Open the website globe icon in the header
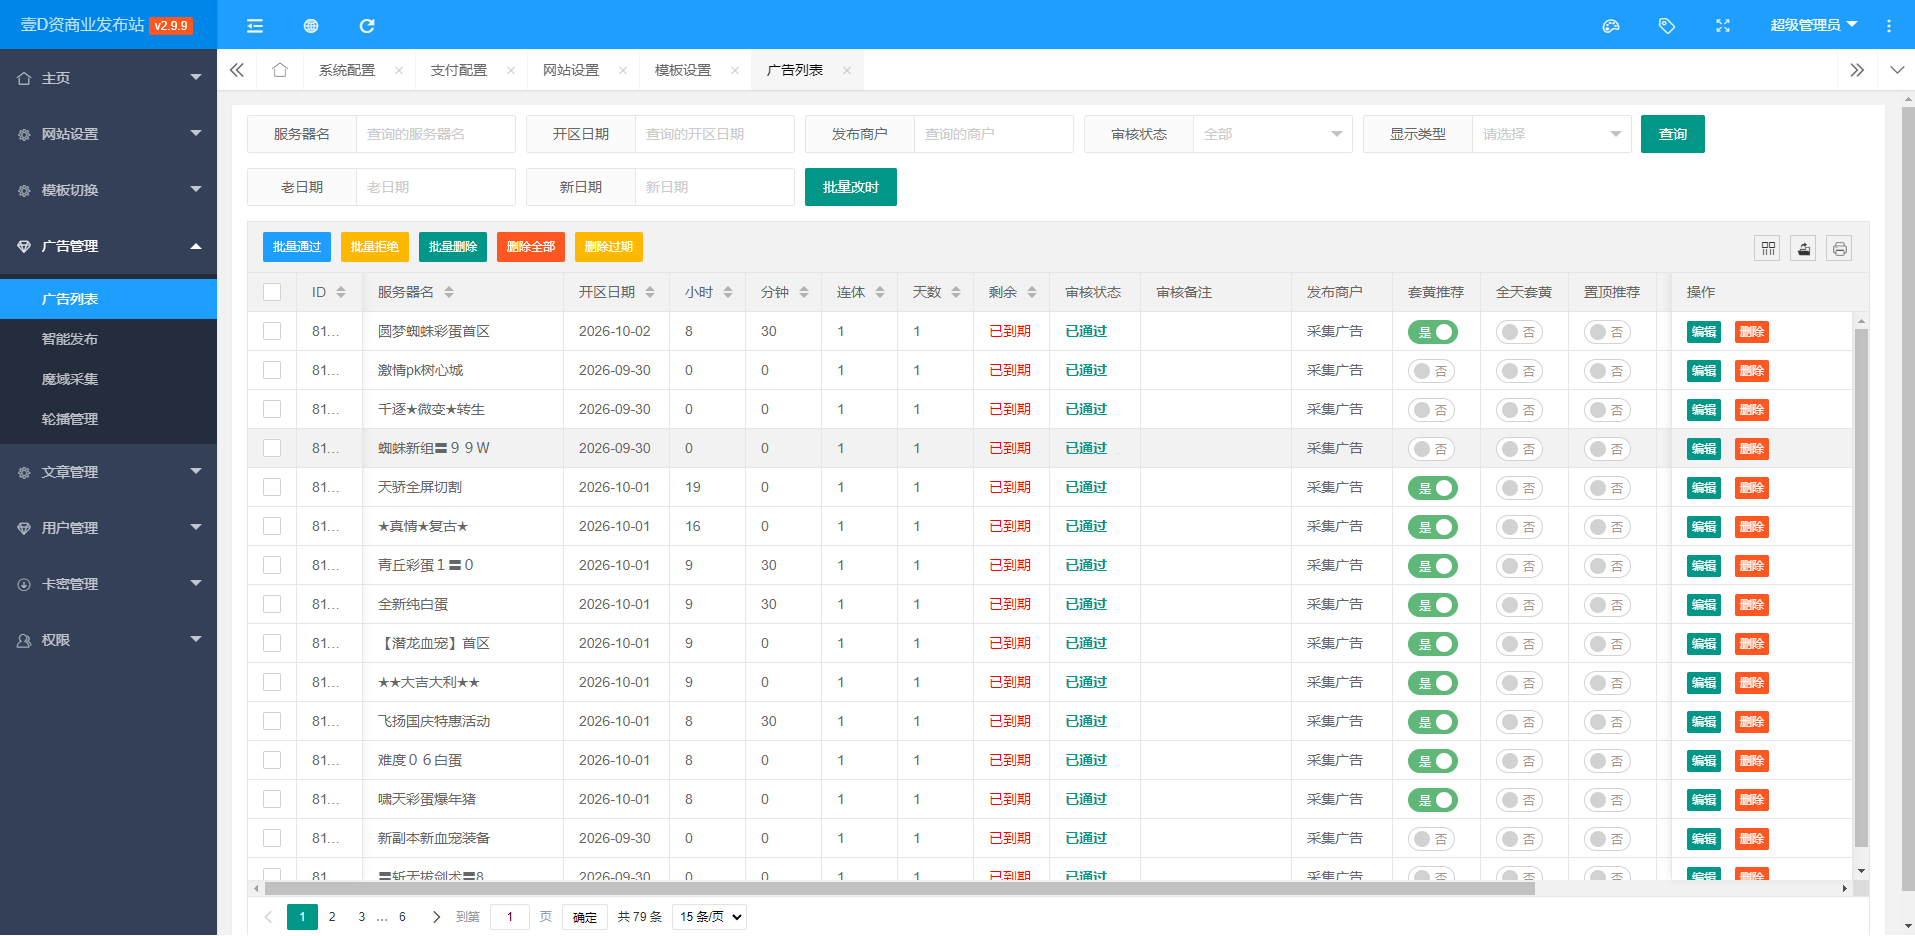This screenshot has width=1915, height=936. [x=311, y=25]
